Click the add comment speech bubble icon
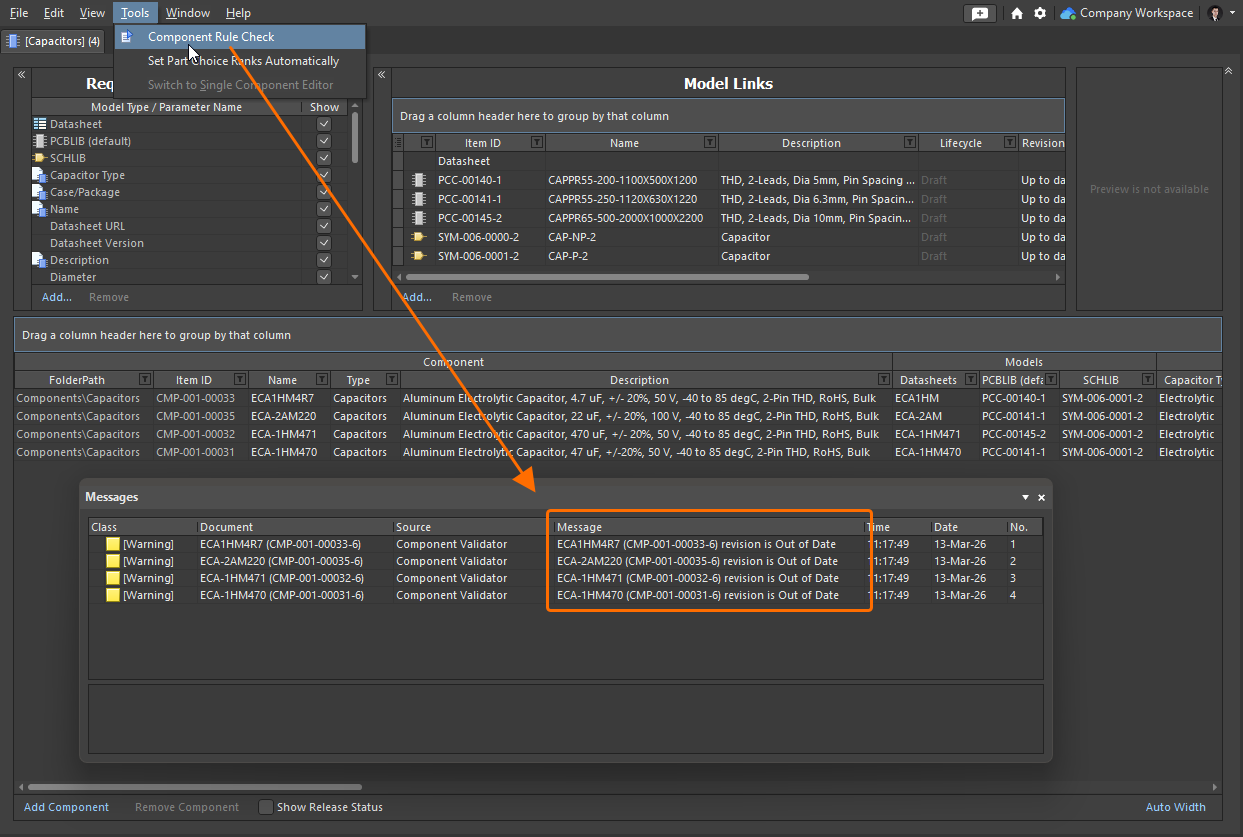The width and height of the screenshot is (1243, 837). tap(979, 13)
